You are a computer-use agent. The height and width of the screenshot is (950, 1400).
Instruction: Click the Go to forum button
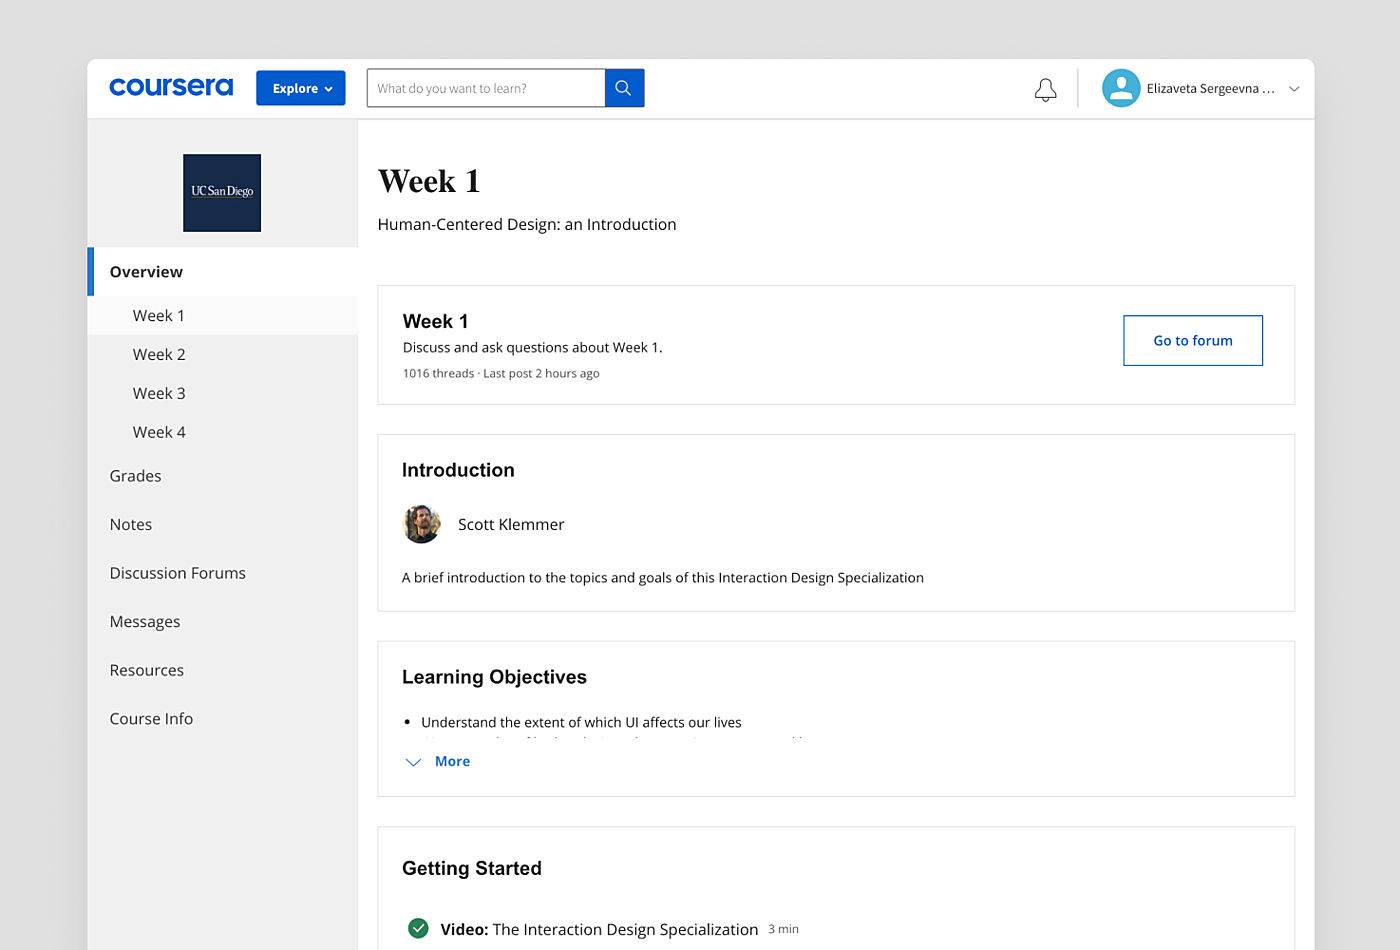[x=1192, y=341]
